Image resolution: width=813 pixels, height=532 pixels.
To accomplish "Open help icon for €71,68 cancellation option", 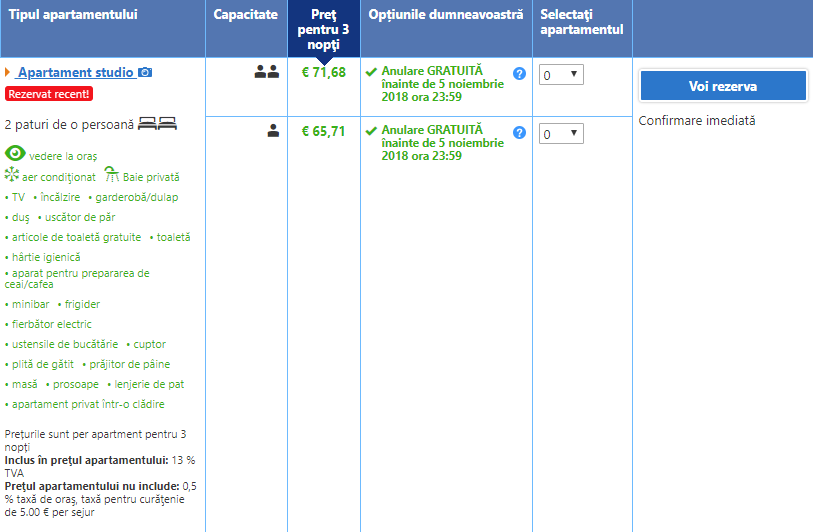I will 519,74.
